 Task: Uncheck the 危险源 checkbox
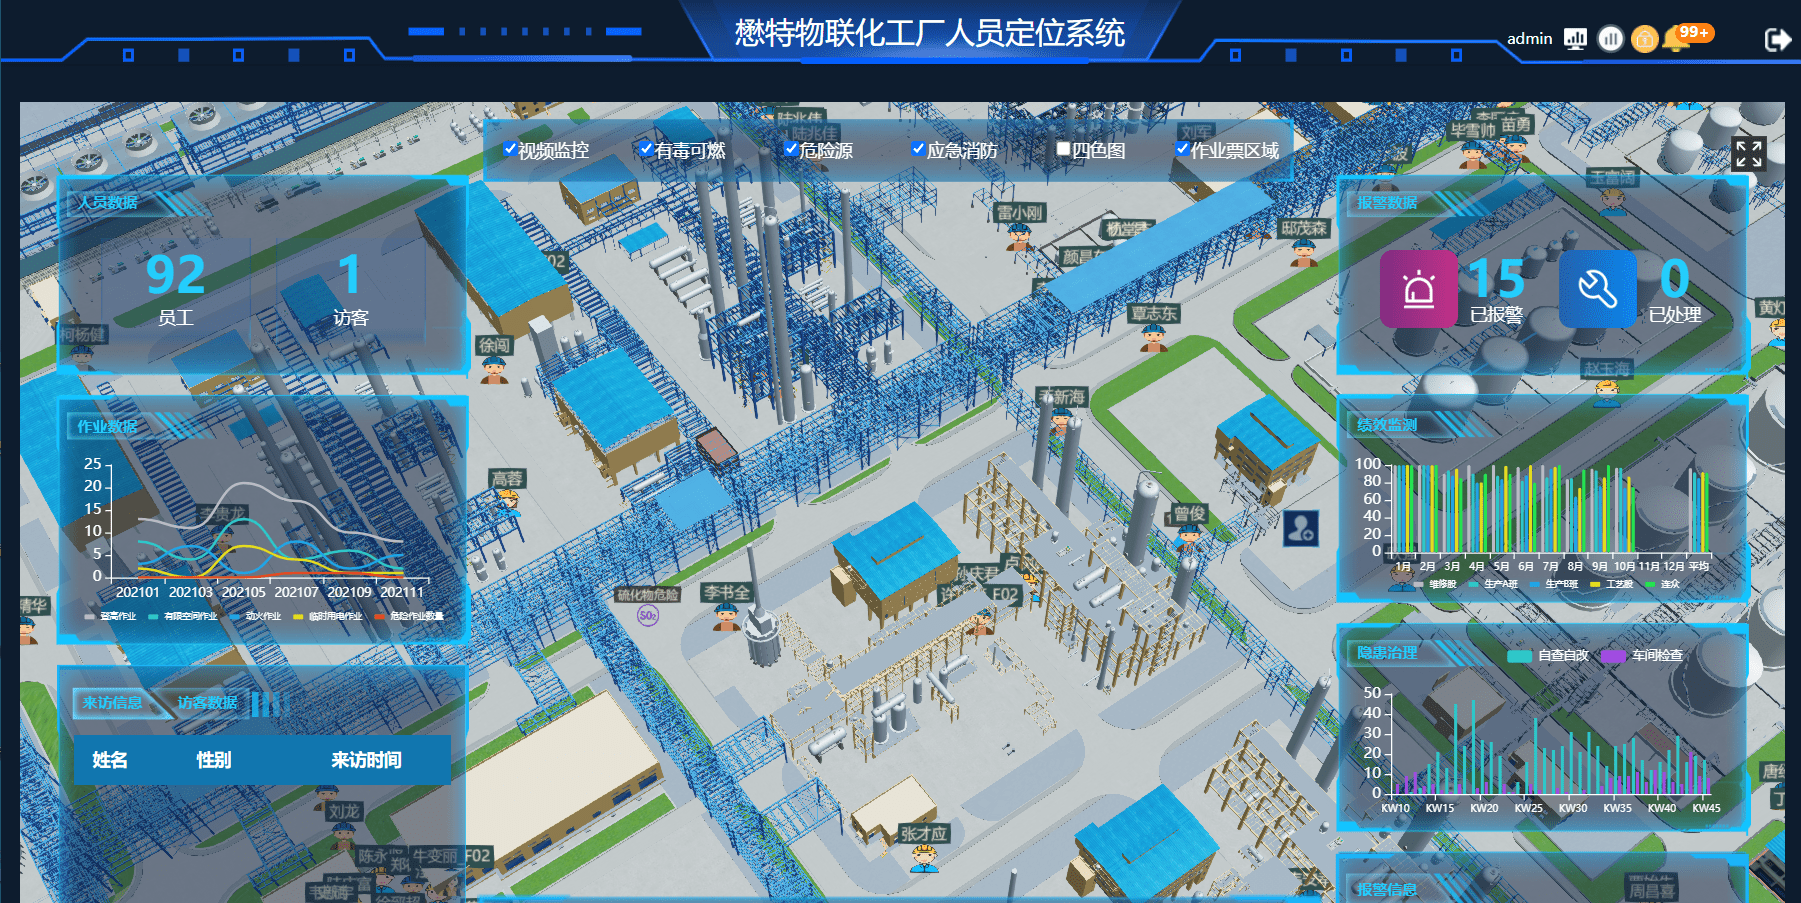tap(791, 149)
